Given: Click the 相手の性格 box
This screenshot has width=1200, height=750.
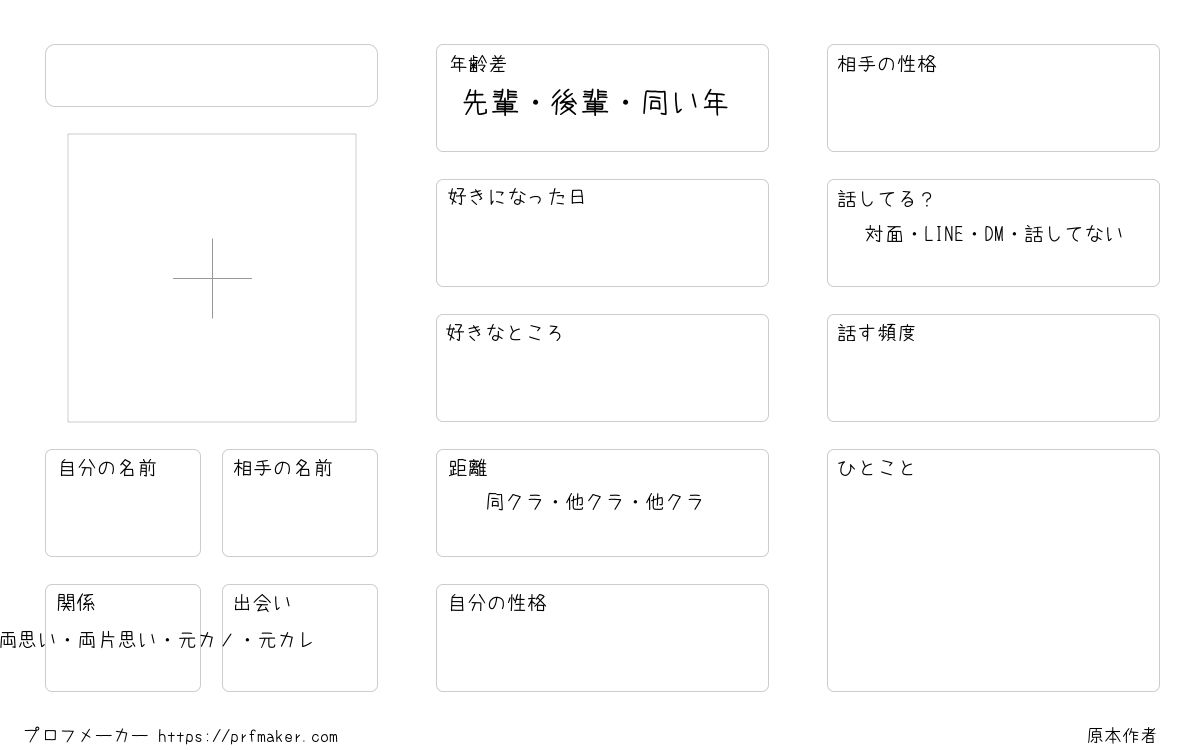Looking at the screenshot, I should point(993,98).
